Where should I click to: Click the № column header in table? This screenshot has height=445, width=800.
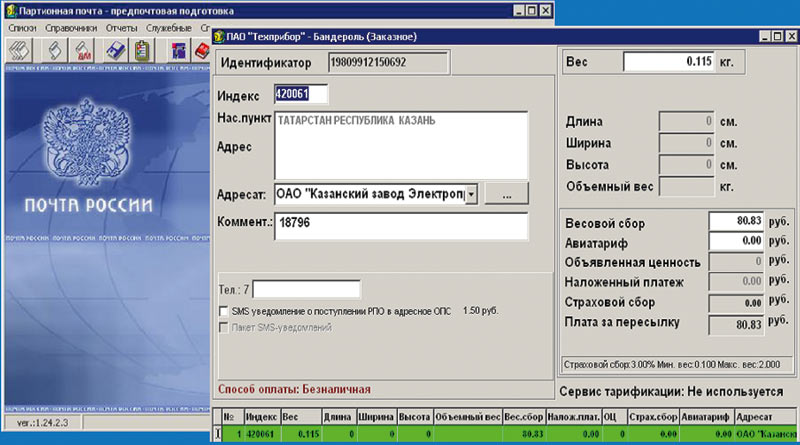[233, 417]
